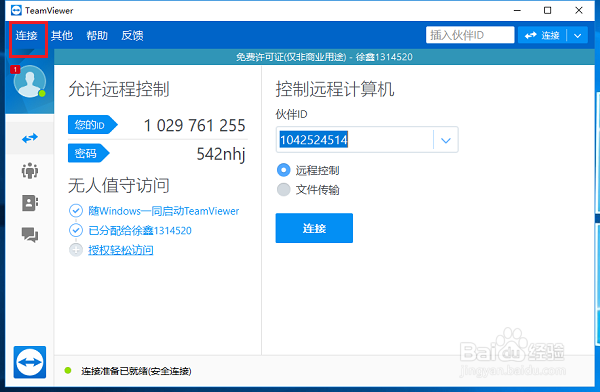600x392 pixels.
Task: Click the 您的ID label tag
Action: pyautogui.click(x=93, y=125)
